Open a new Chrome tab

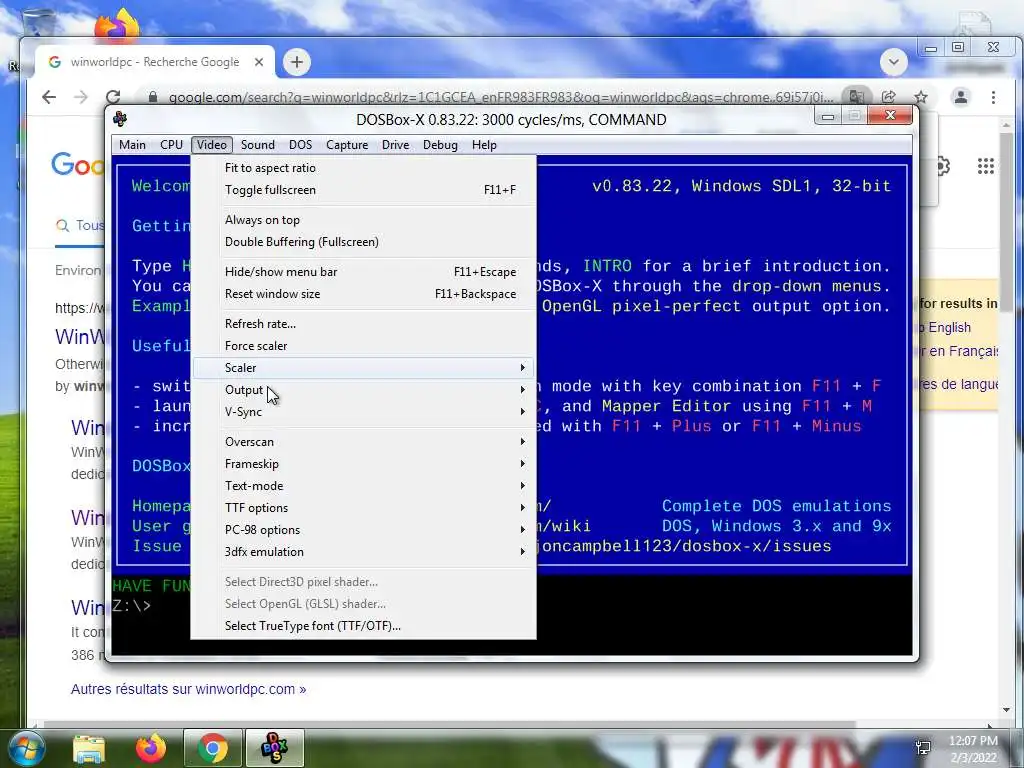297,62
